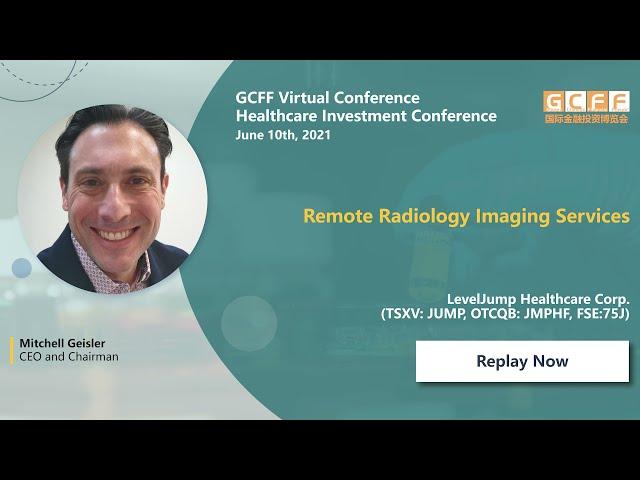The image size is (640, 480).
Task: Click the Healthcare Investment Conference line
Action: [366, 116]
